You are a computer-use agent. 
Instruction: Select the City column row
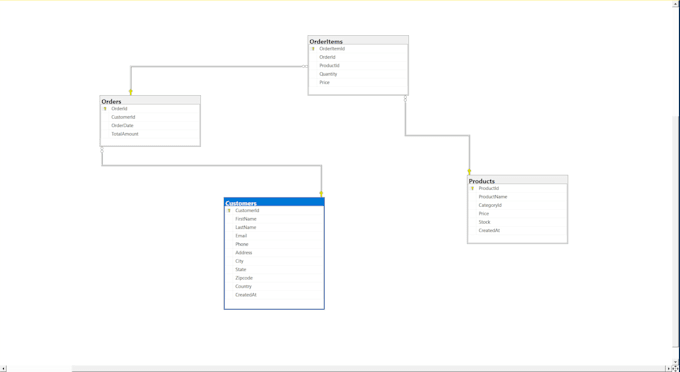coord(274,261)
